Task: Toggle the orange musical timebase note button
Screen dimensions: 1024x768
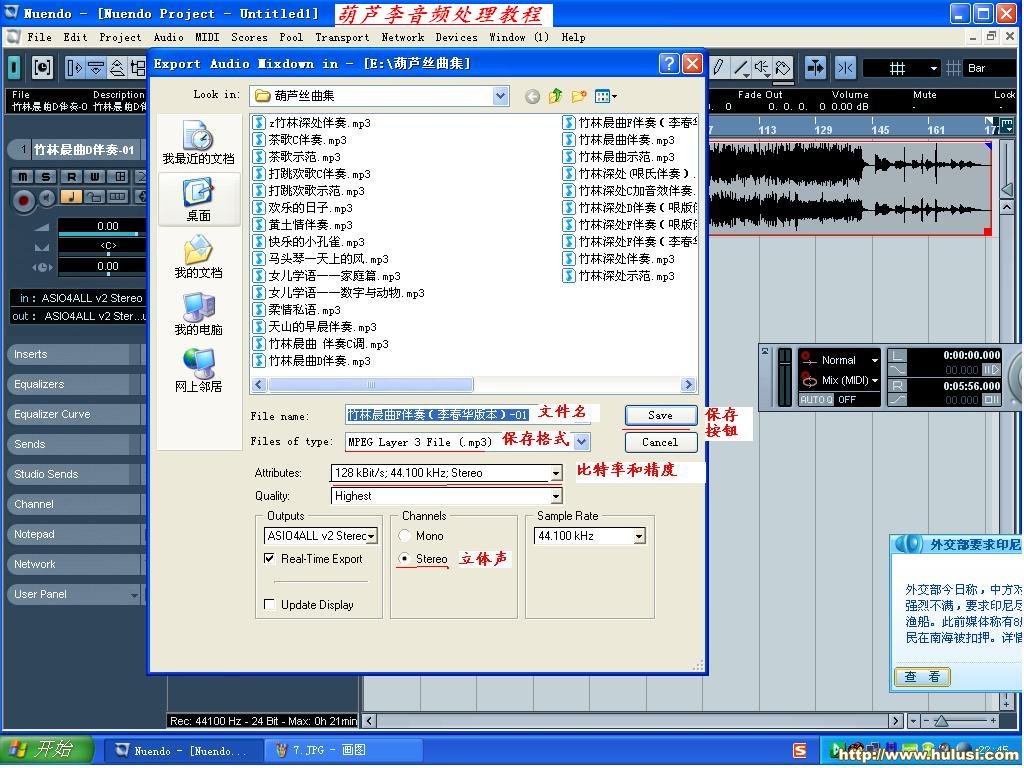Action: click(71, 196)
